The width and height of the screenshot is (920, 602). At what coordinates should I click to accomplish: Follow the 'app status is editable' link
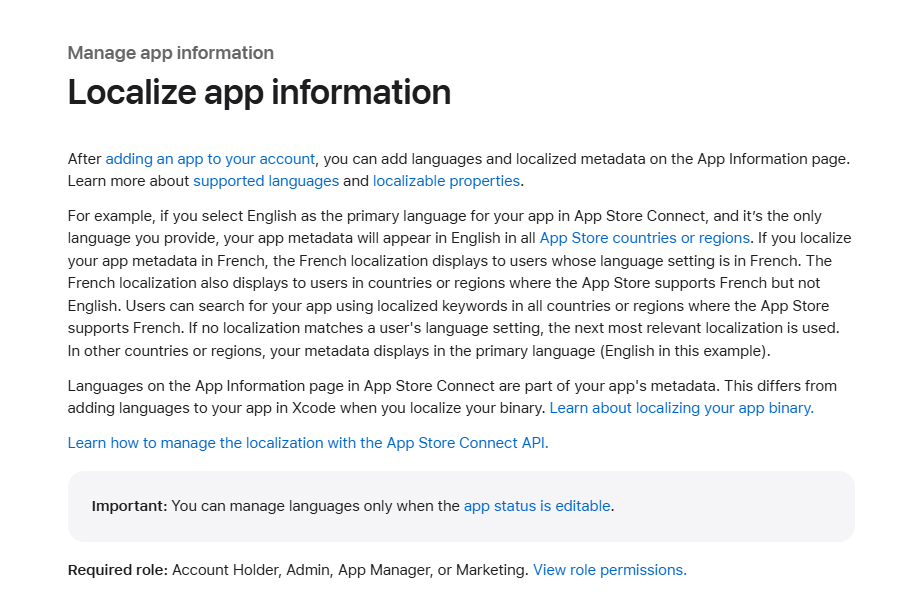537,506
